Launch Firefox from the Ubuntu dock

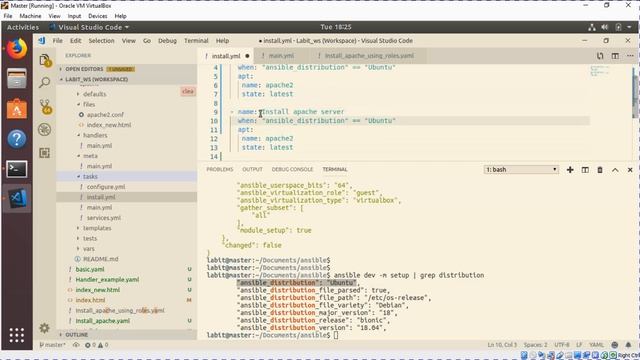17,48
